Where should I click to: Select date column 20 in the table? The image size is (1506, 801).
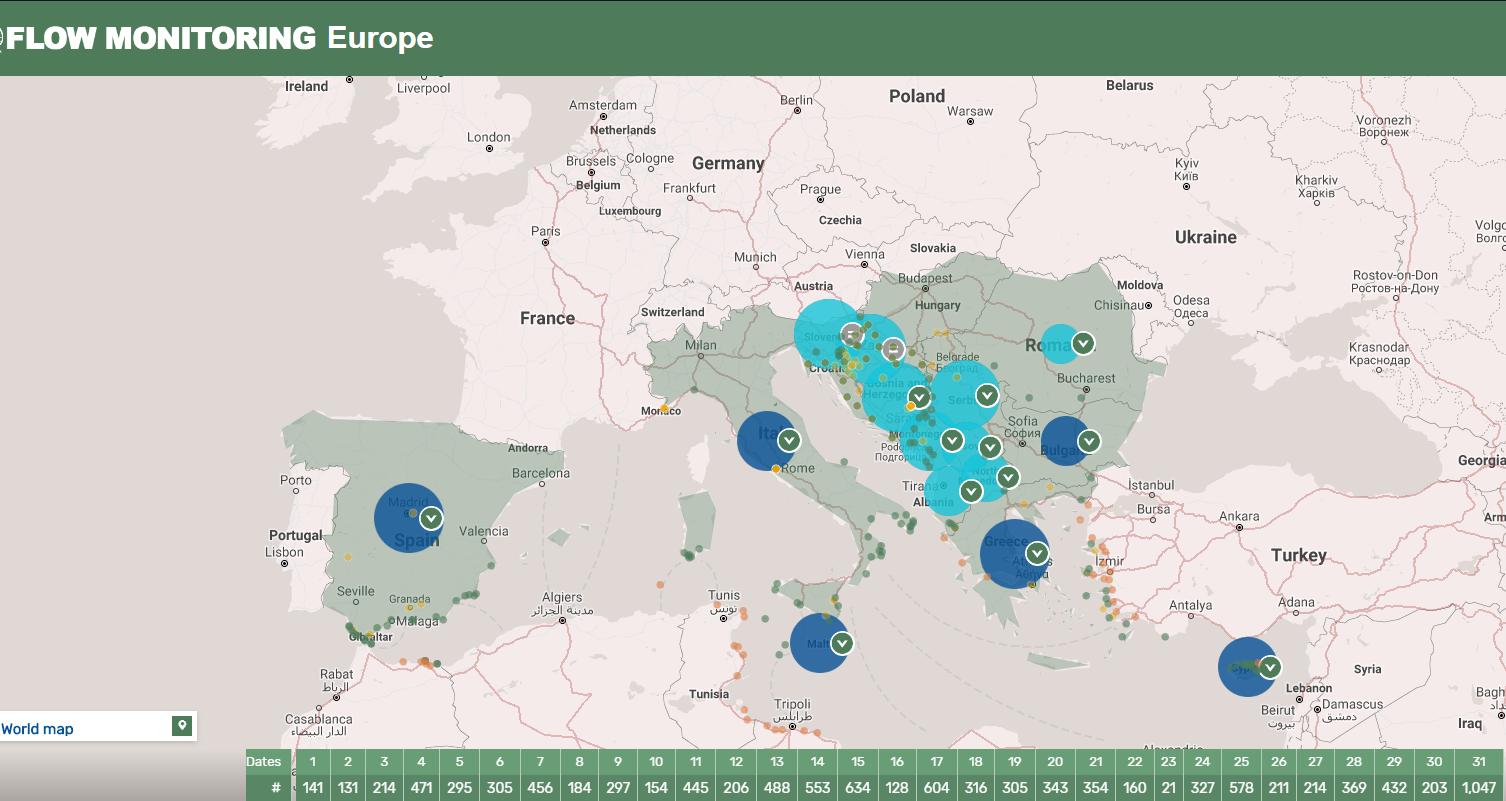tap(1055, 762)
